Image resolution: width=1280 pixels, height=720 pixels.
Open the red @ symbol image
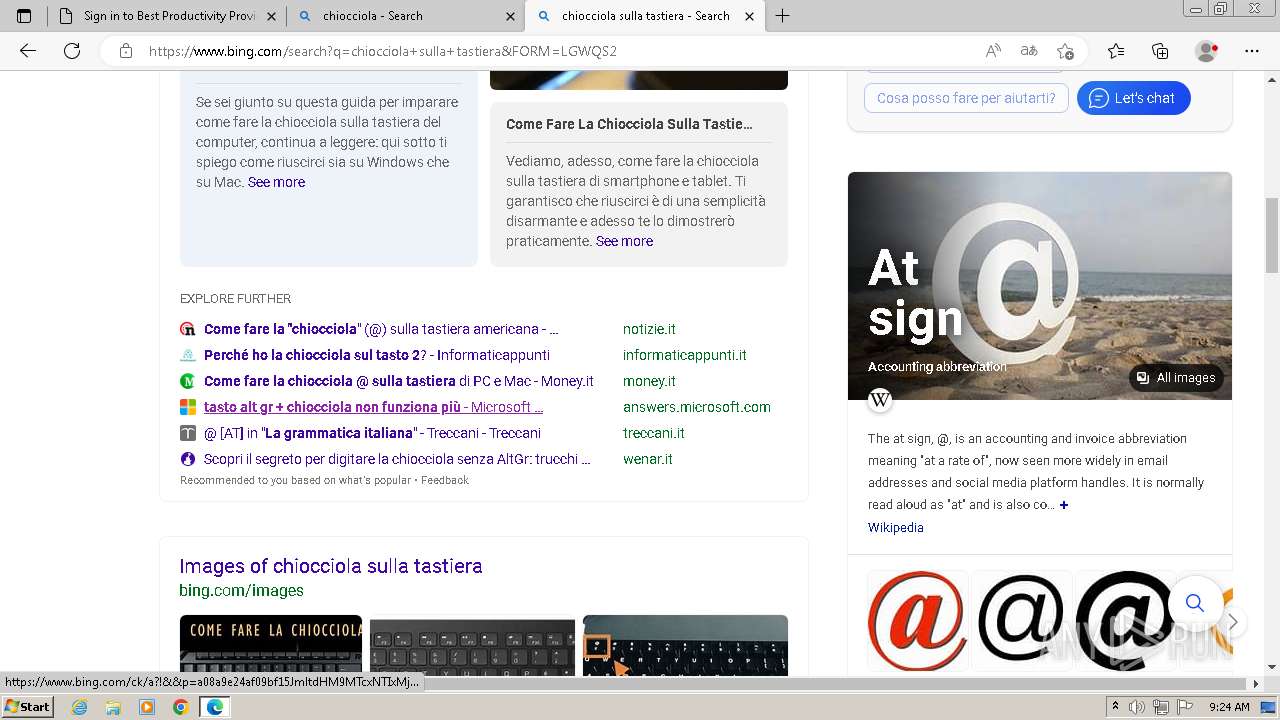point(917,620)
